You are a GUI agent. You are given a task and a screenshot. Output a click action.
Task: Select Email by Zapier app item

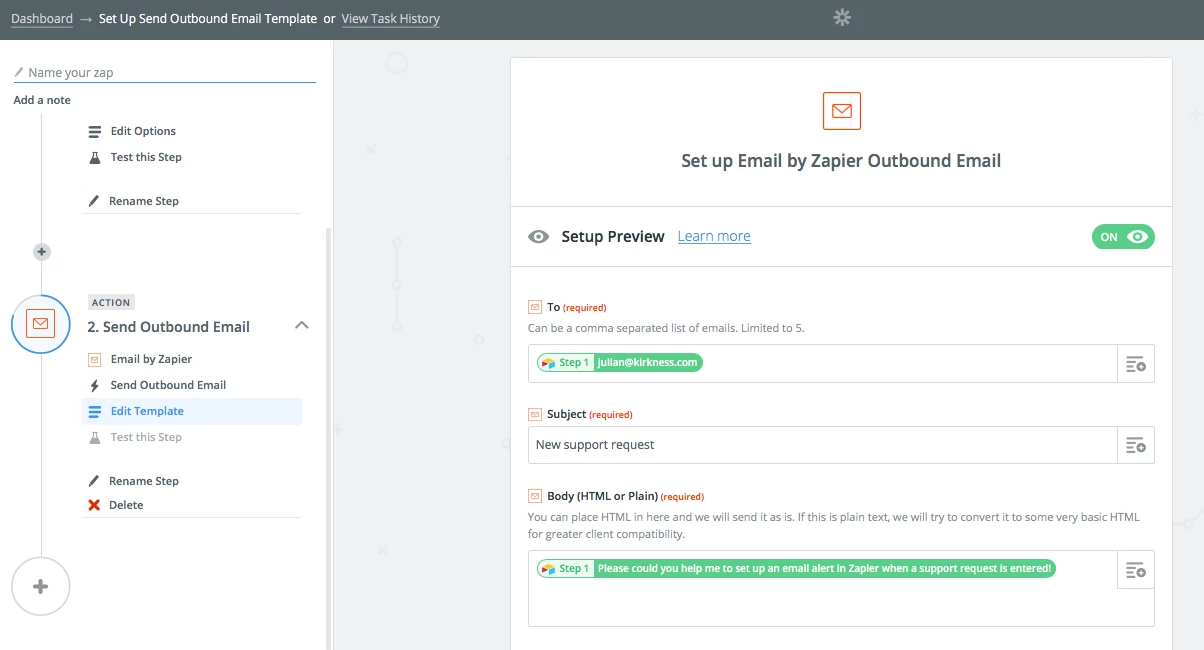click(x=151, y=359)
